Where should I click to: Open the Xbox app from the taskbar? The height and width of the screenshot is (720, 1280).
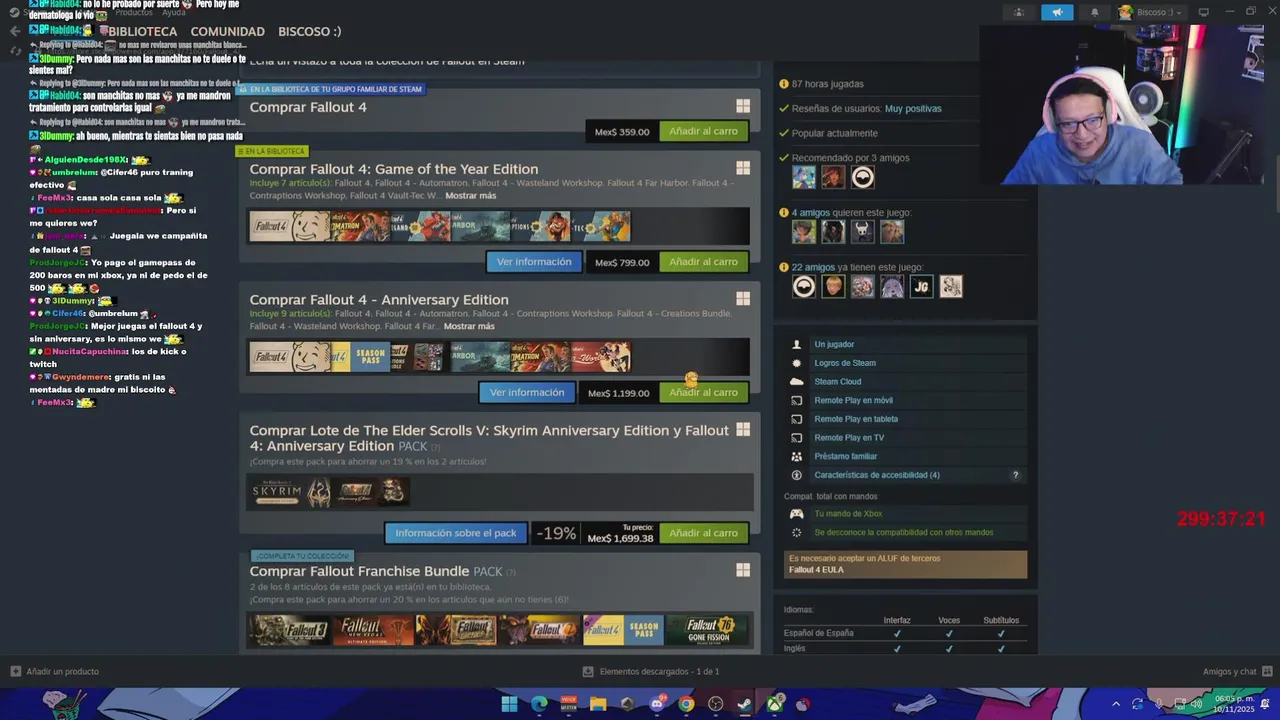pyautogui.click(x=774, y=704)
